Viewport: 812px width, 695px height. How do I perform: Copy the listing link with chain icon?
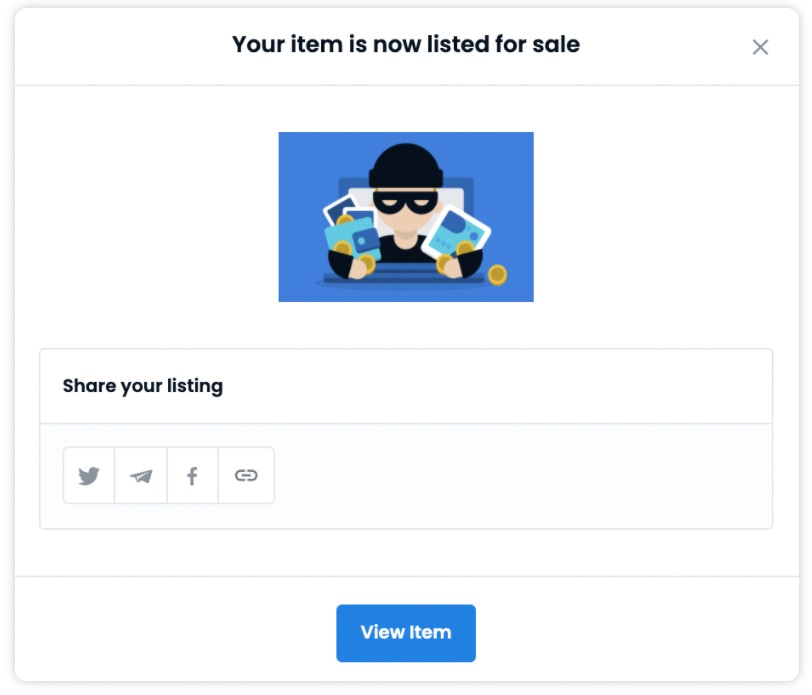pyautogui.click(x=246, y=475)
